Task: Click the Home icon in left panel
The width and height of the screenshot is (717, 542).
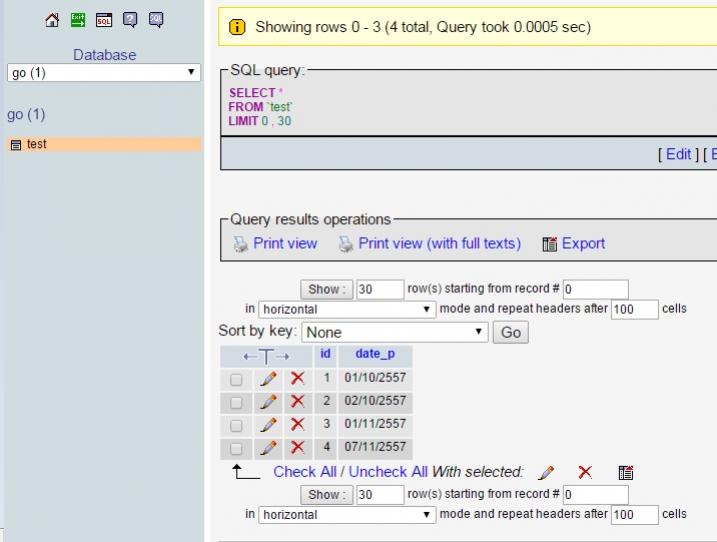Action: [53, 20]
